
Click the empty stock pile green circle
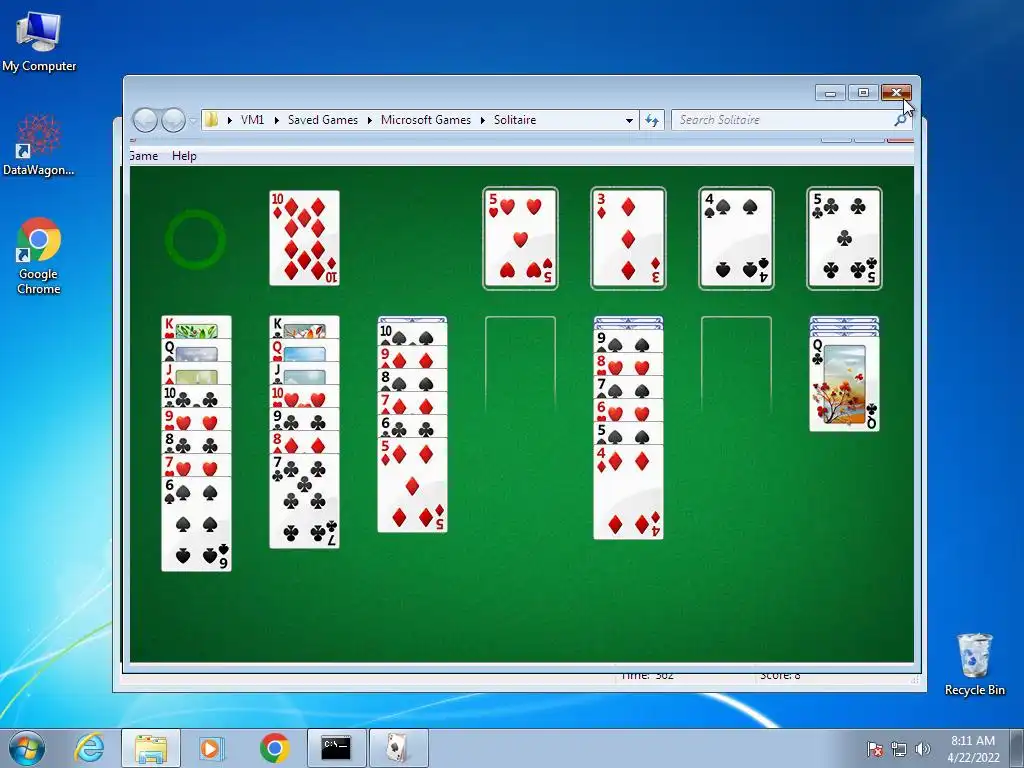(x=195, y=239)
